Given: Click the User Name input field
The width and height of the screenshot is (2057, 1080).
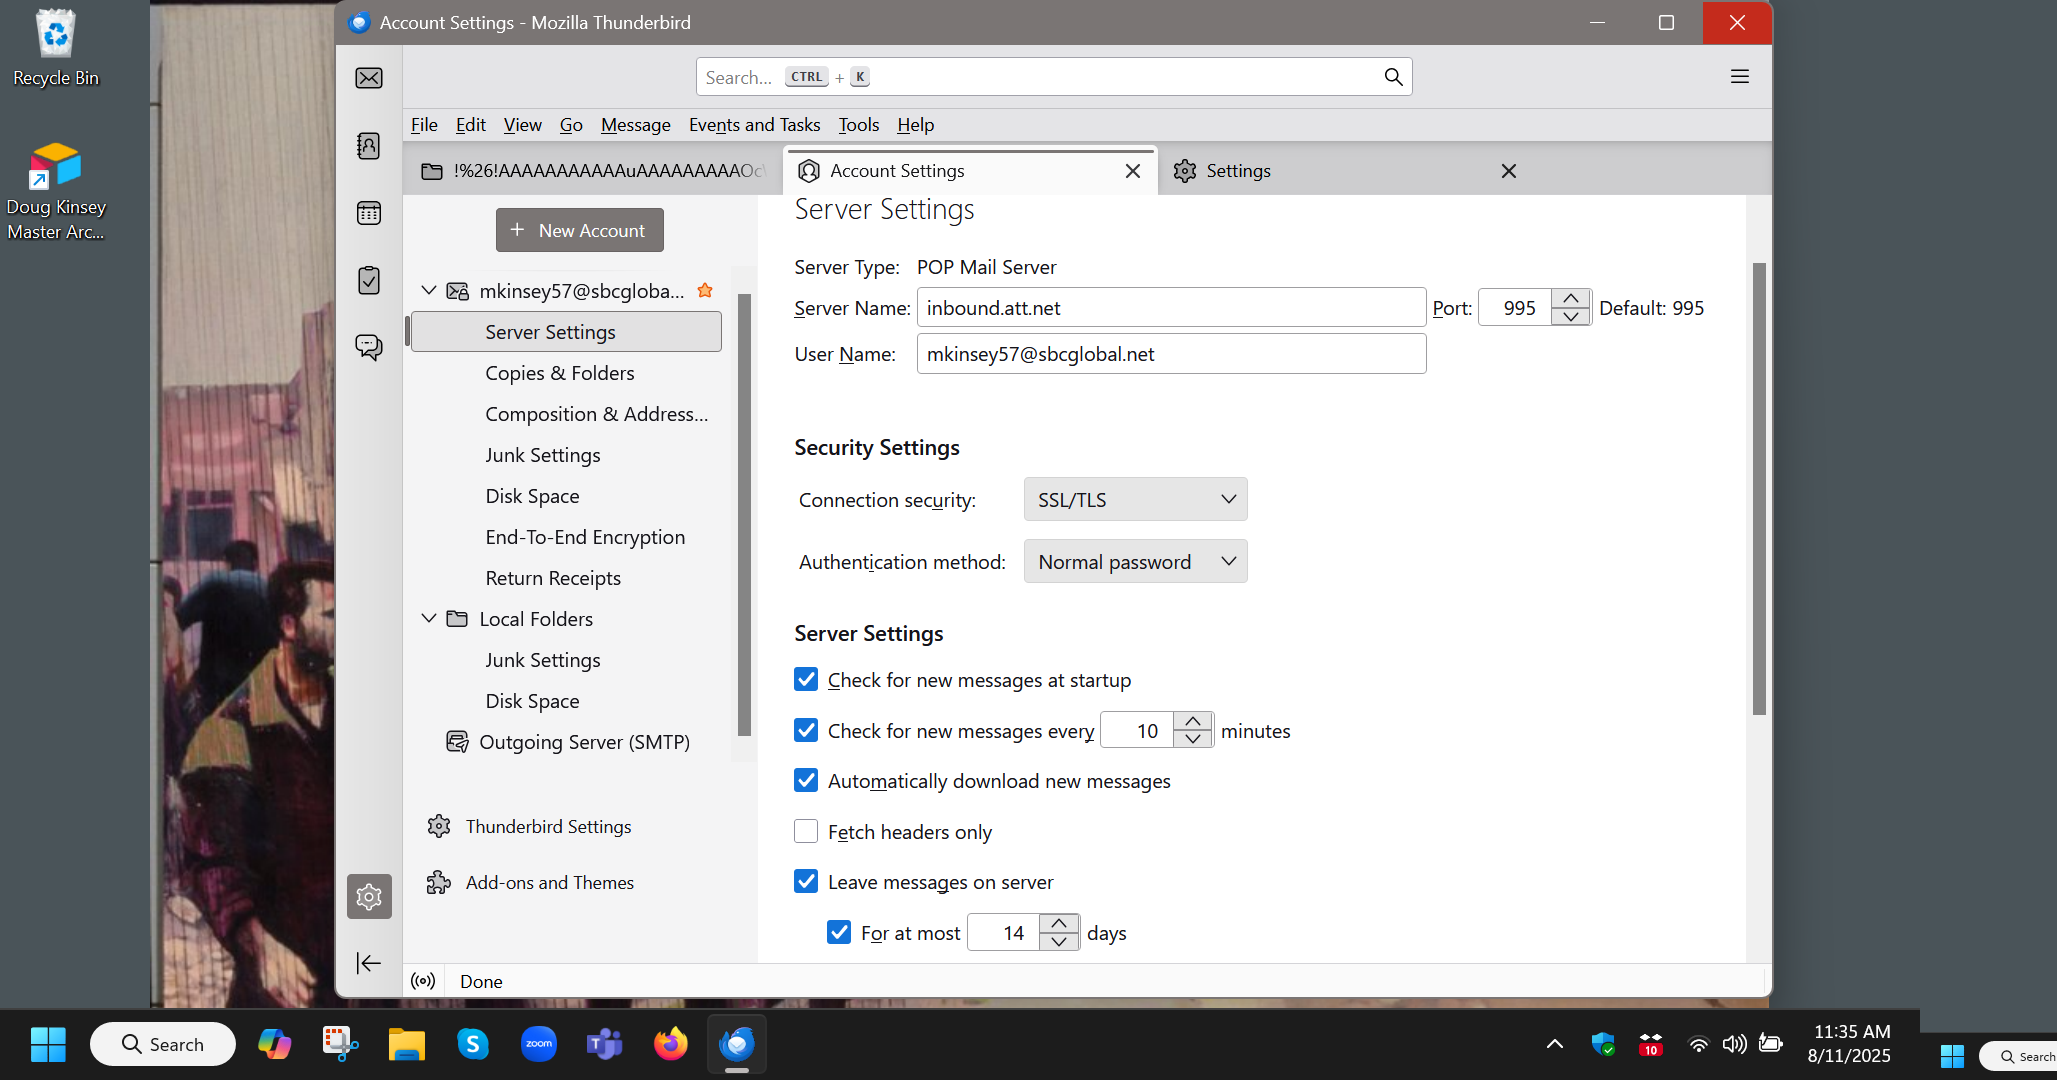Looking at the screenshot, I should point(1171,354).
